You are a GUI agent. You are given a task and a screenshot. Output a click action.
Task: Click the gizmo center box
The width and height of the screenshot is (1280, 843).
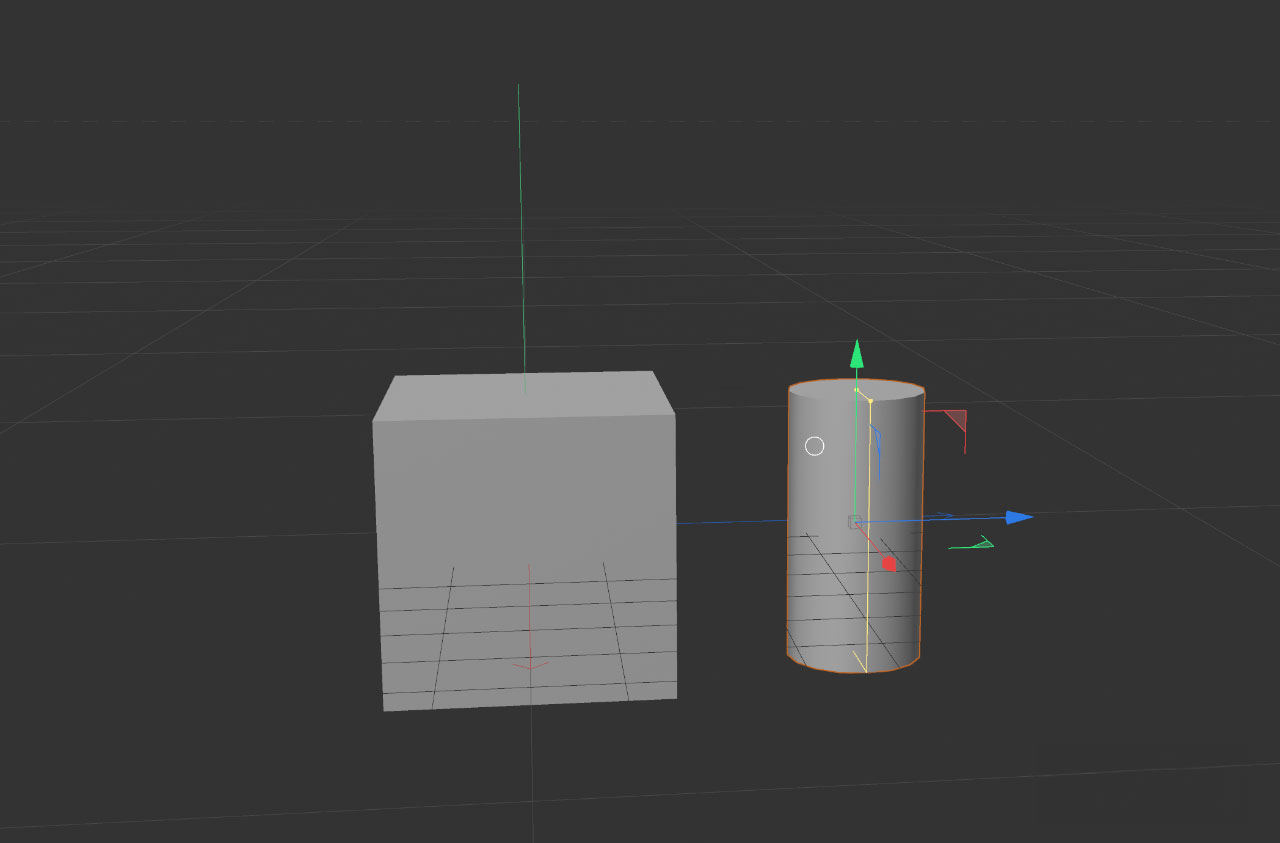click(x=854, y=522)
